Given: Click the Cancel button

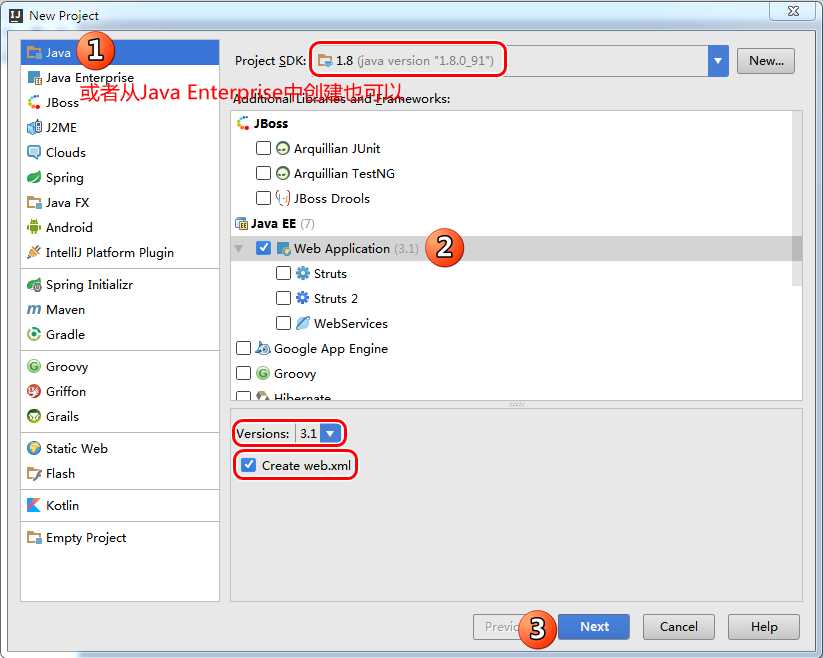Looking at the screenshot, I should (x=679, y=627).
